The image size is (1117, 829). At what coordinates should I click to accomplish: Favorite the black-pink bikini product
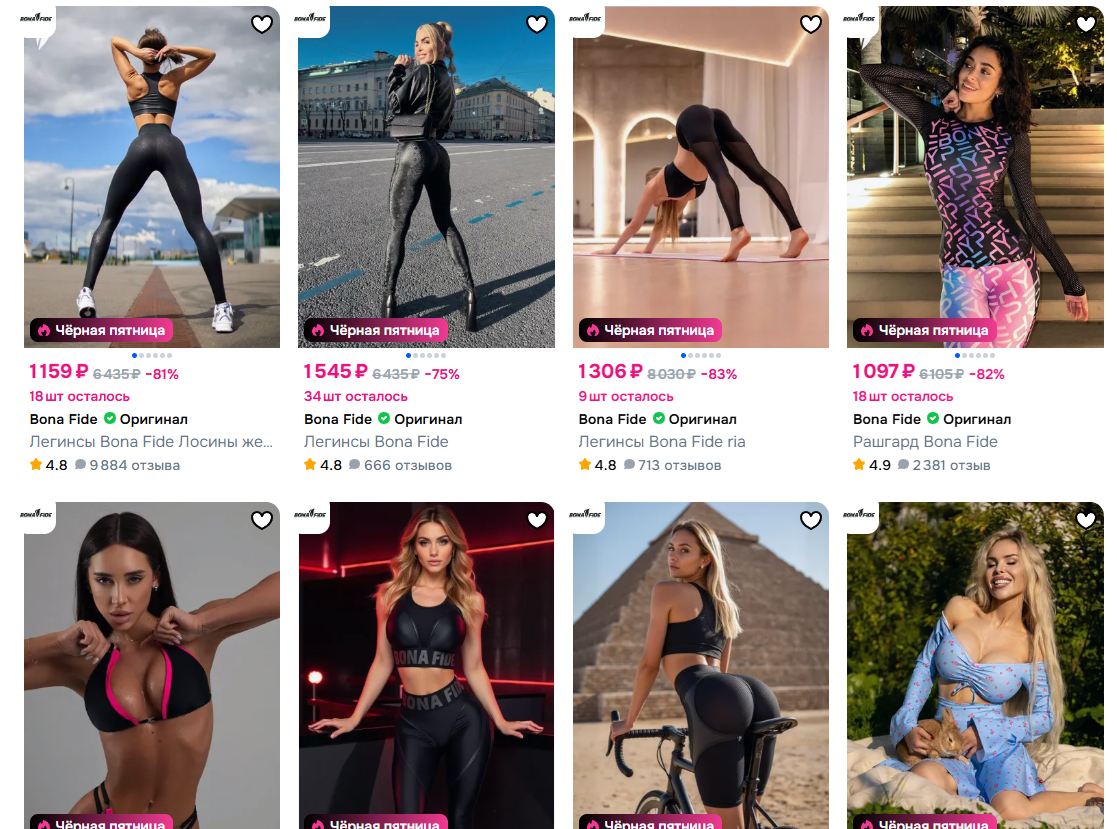coord(261,521)
